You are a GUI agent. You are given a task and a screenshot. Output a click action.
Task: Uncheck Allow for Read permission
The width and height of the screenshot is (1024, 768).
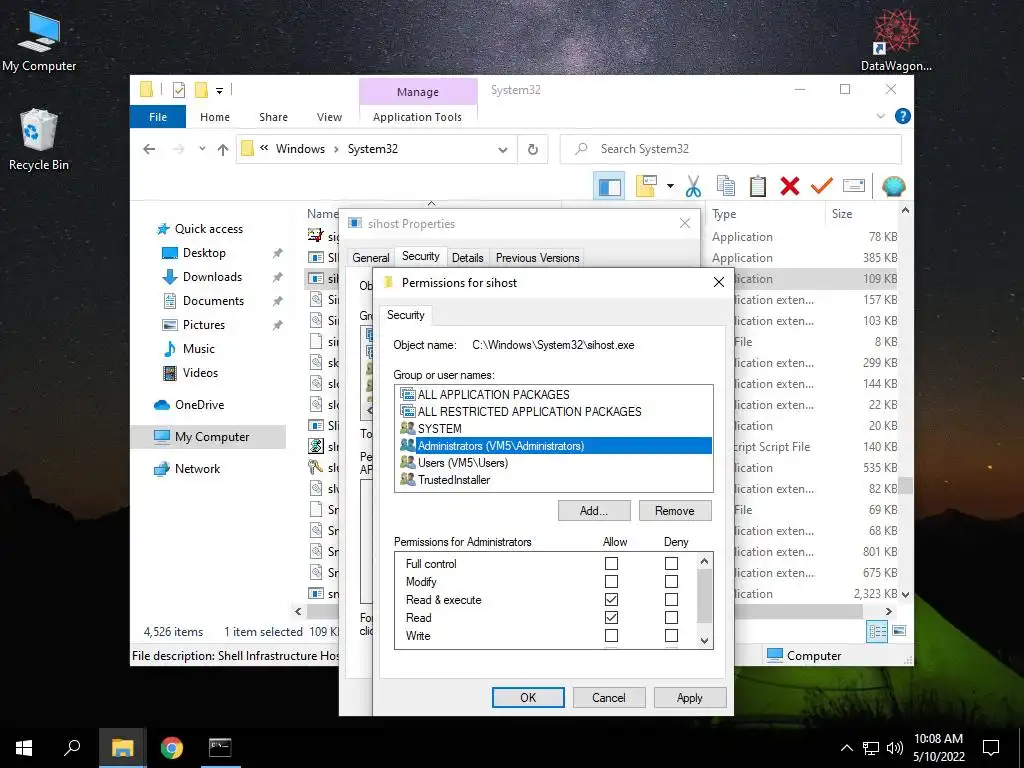611,617
